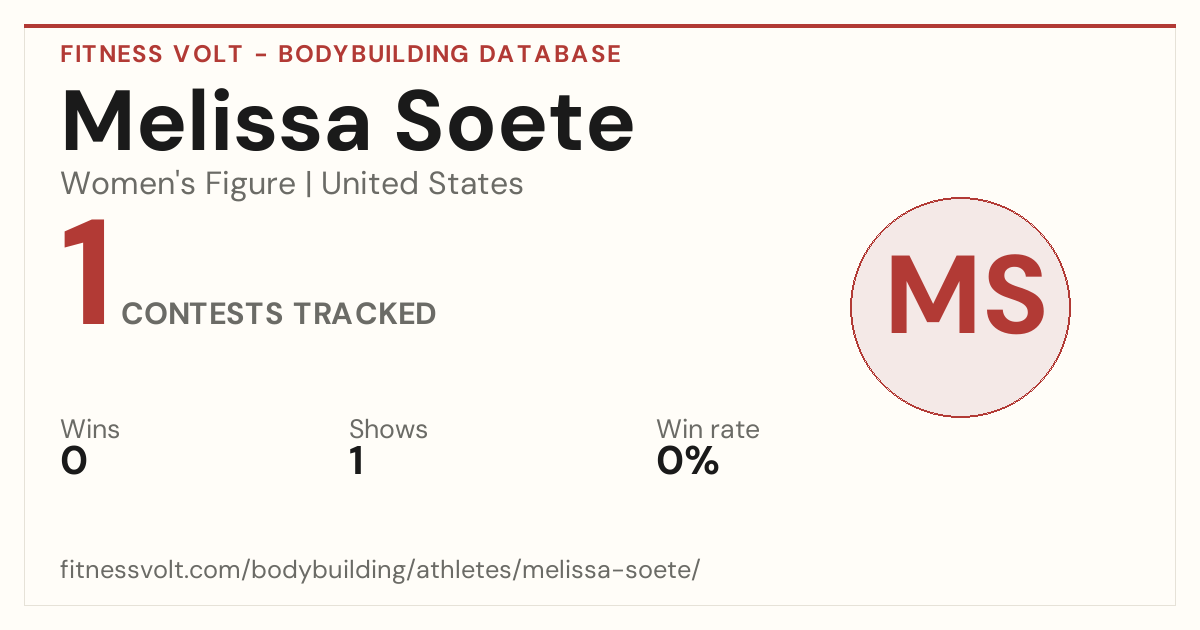Viewport: 1200px width, 630px height.
Task: Open the fitnessvolt.com athlete URL link
Action: click(380, 570)
